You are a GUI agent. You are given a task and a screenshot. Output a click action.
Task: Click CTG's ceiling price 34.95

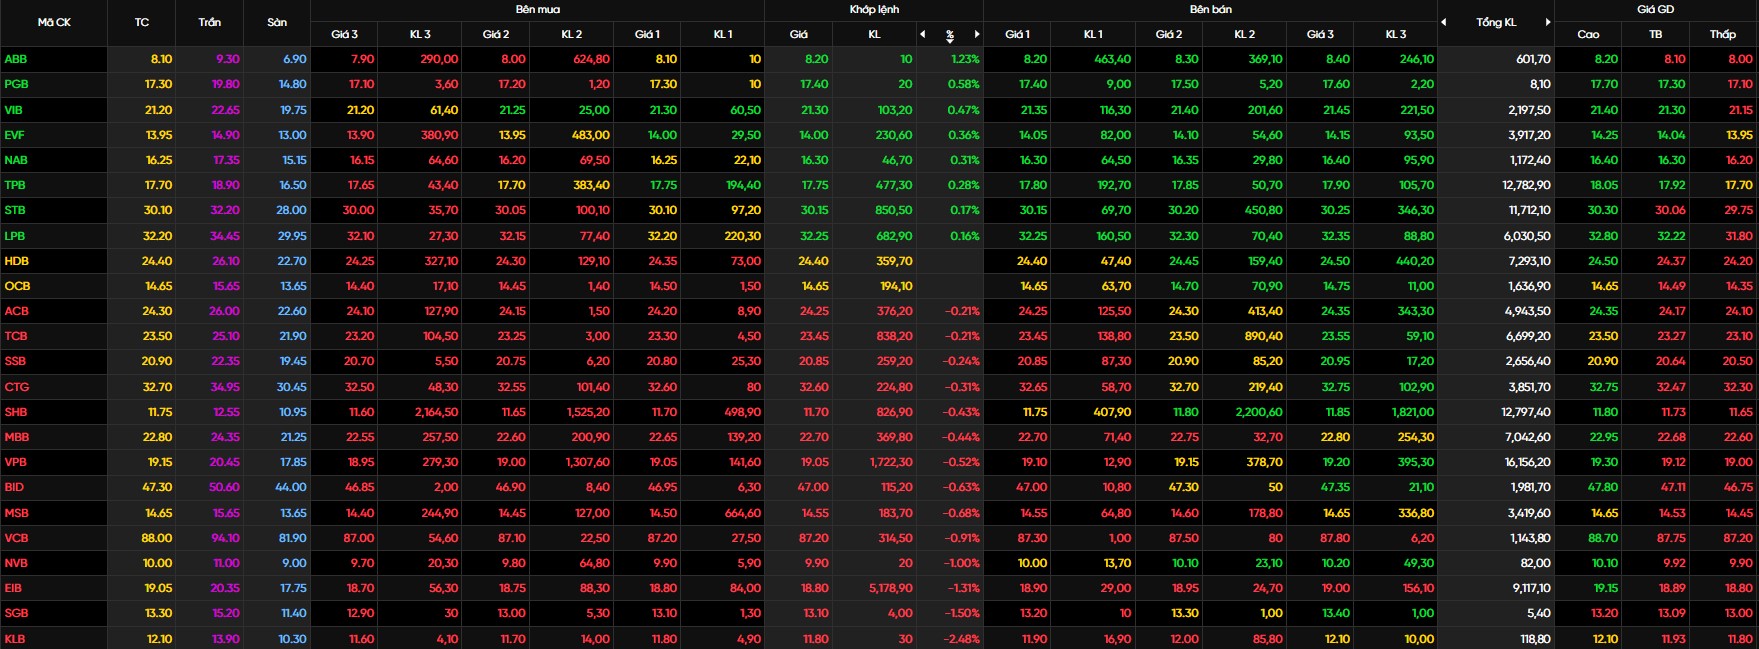(225, 387)
